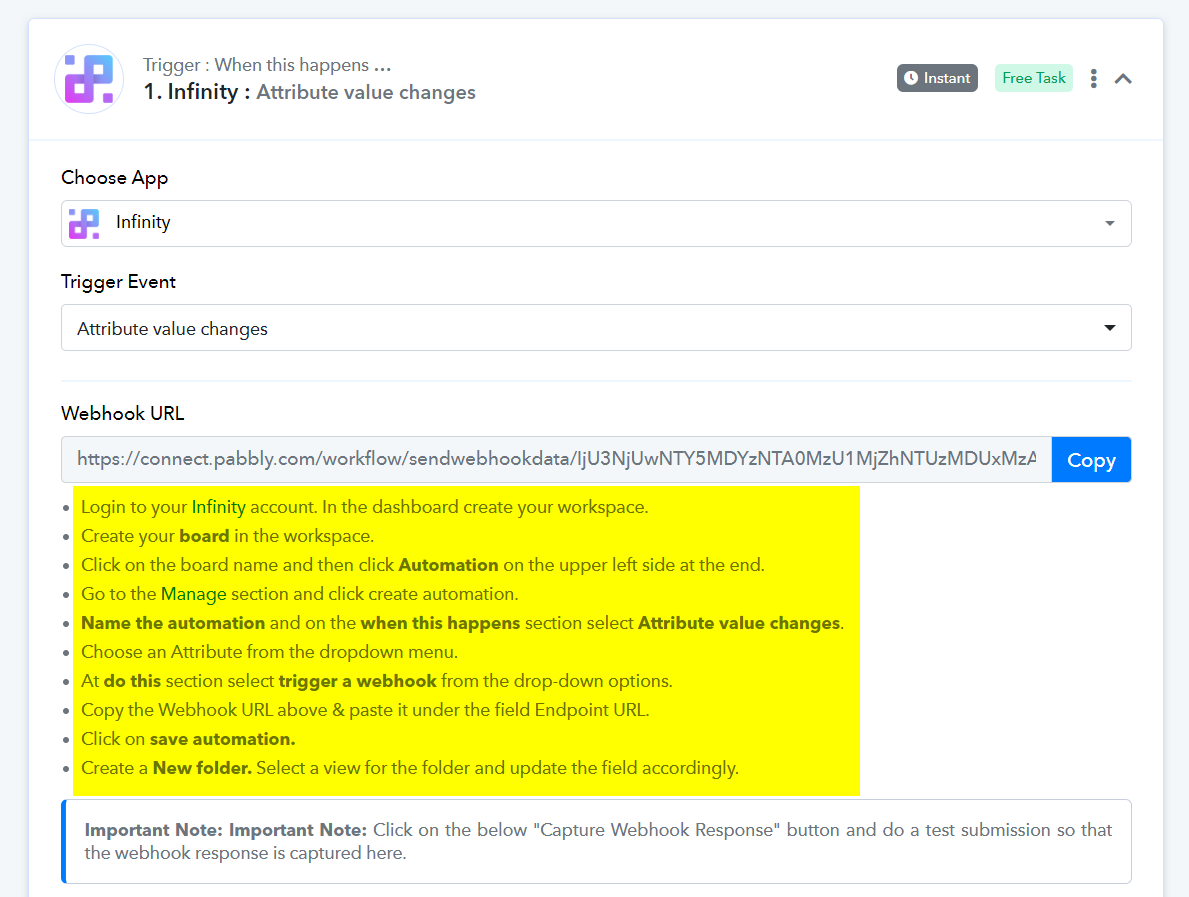Click the 'Trigger Event' label
This screenshot has width=1189, height=897.
pos(118,282)
